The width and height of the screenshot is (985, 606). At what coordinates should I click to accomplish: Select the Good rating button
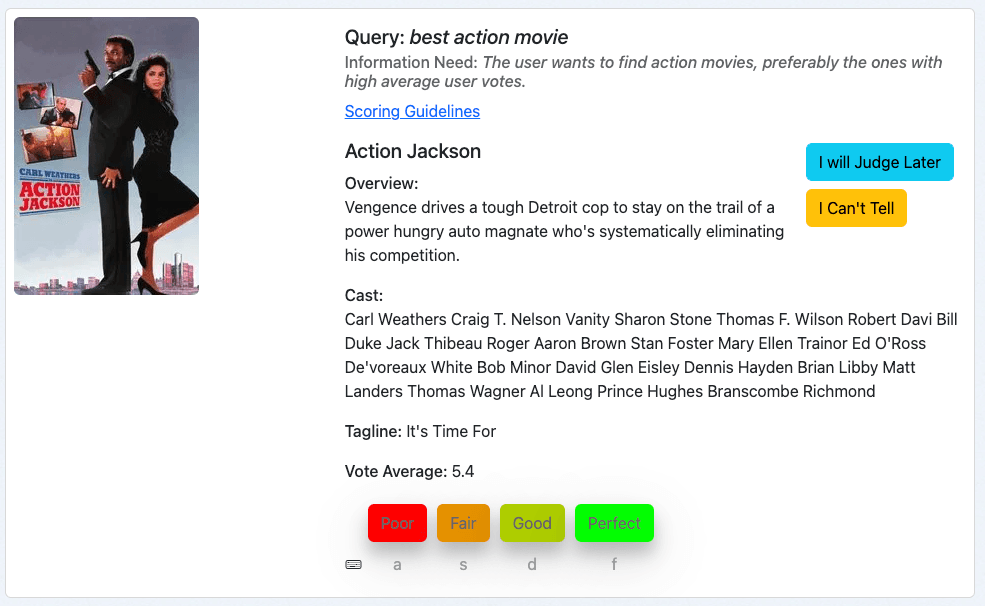coord(532,523)
